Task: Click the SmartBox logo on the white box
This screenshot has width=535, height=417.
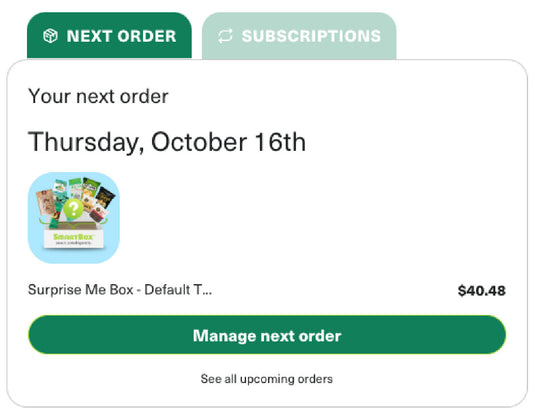Action: 73,236
